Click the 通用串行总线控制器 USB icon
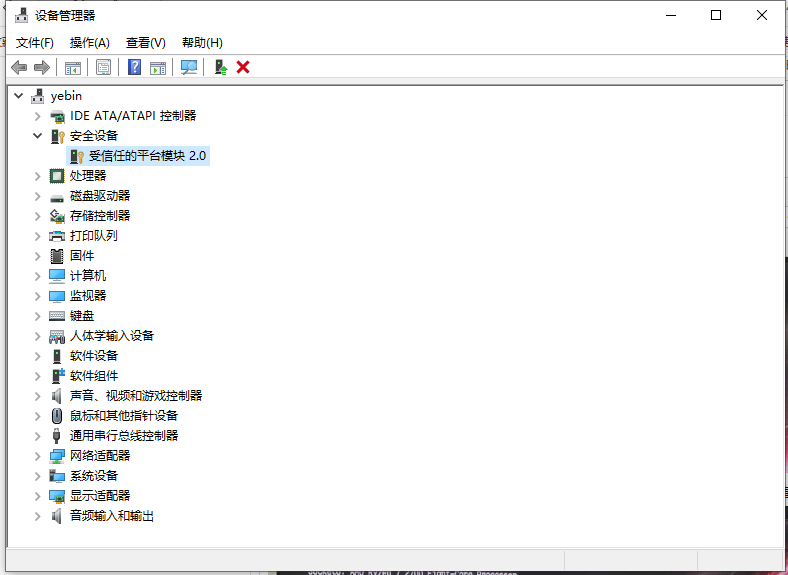 (x=56, y=436)
